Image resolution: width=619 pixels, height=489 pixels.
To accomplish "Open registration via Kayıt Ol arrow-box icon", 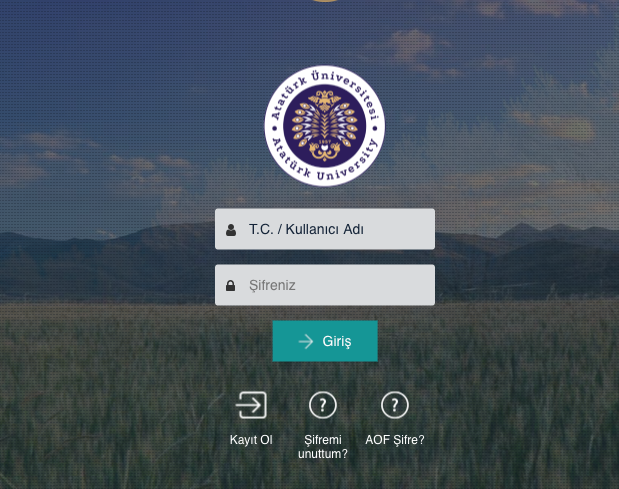I will pyautogui.click(x=251, y=405).
